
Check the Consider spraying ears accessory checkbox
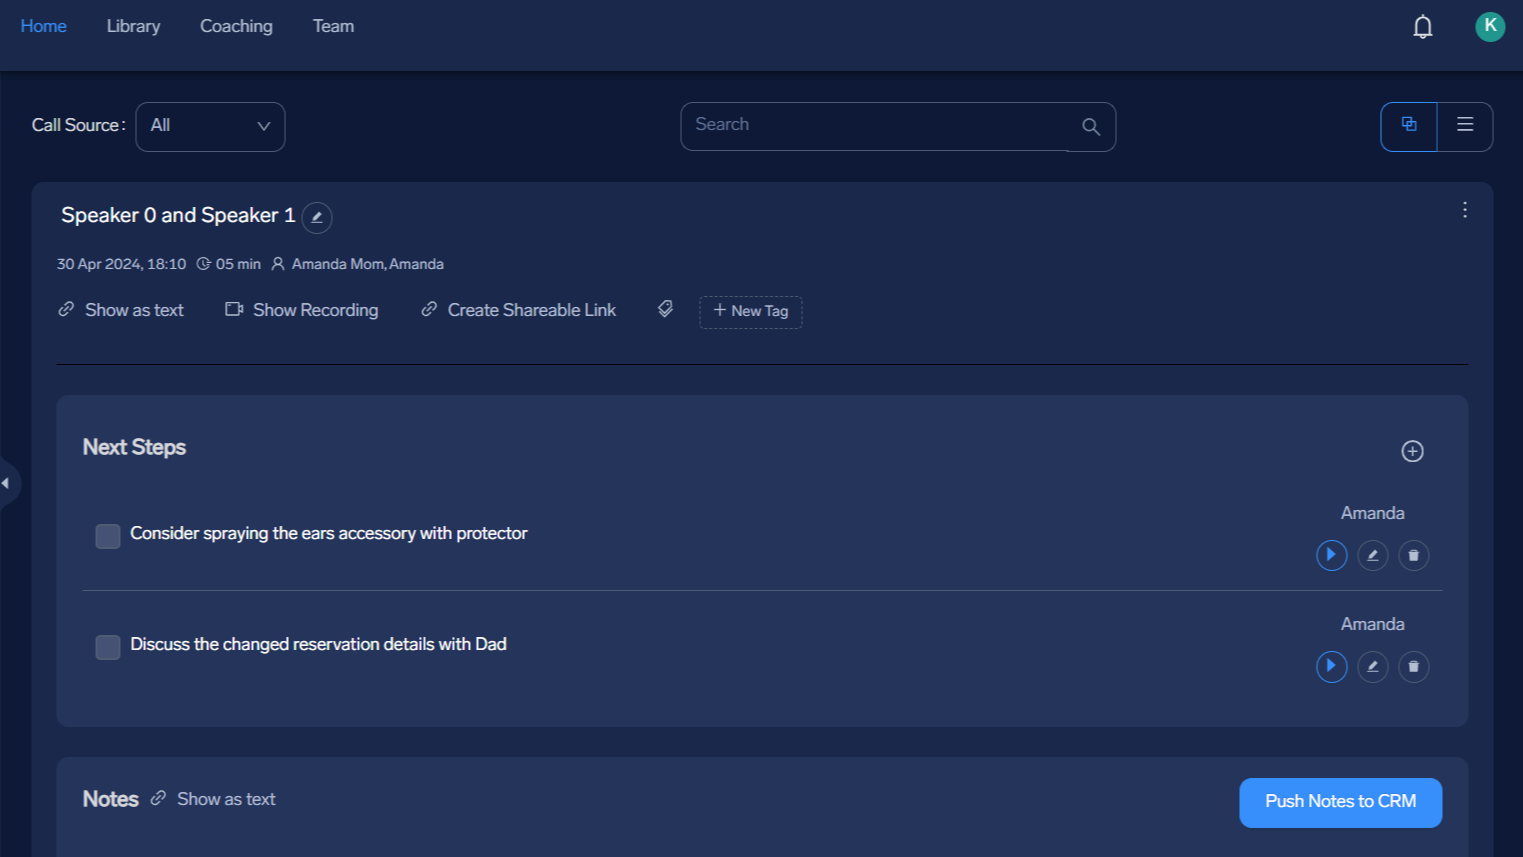pyautogui.click(x=108, y=536)
